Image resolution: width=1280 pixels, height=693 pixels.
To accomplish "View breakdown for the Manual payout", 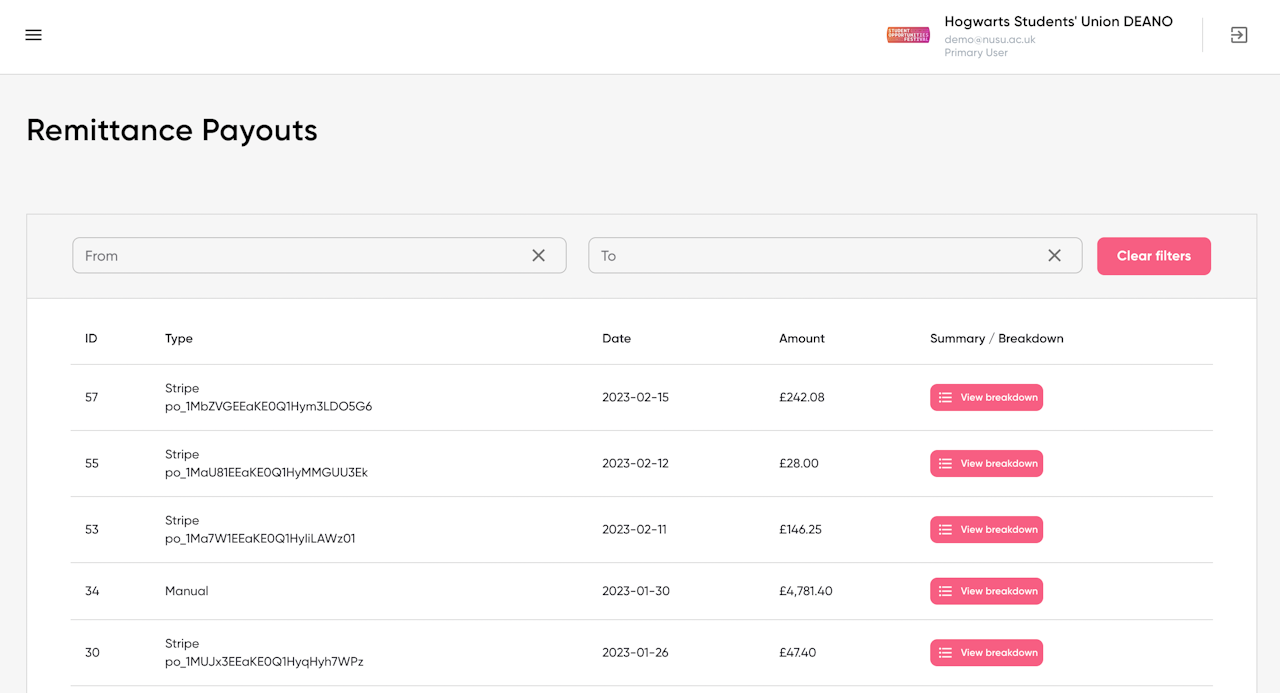I will [986, 591].
